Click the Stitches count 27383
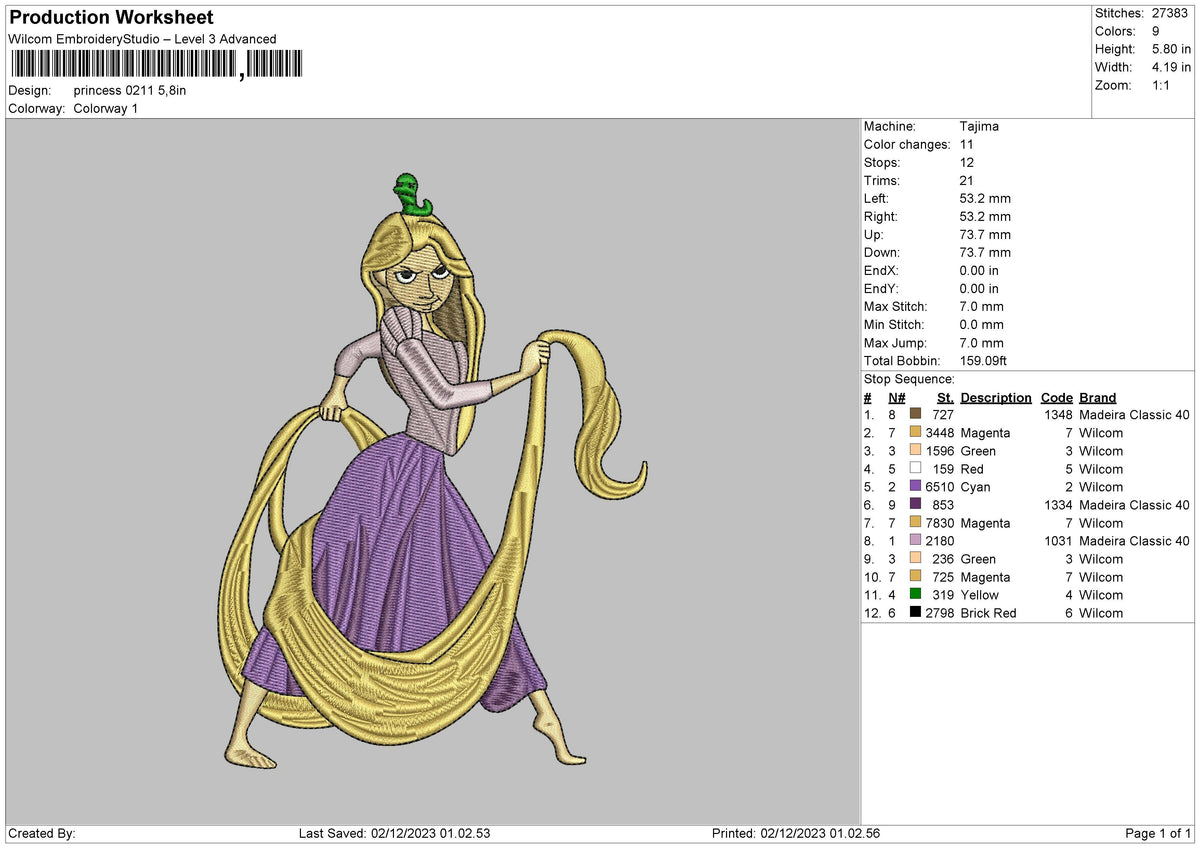 1172,13
